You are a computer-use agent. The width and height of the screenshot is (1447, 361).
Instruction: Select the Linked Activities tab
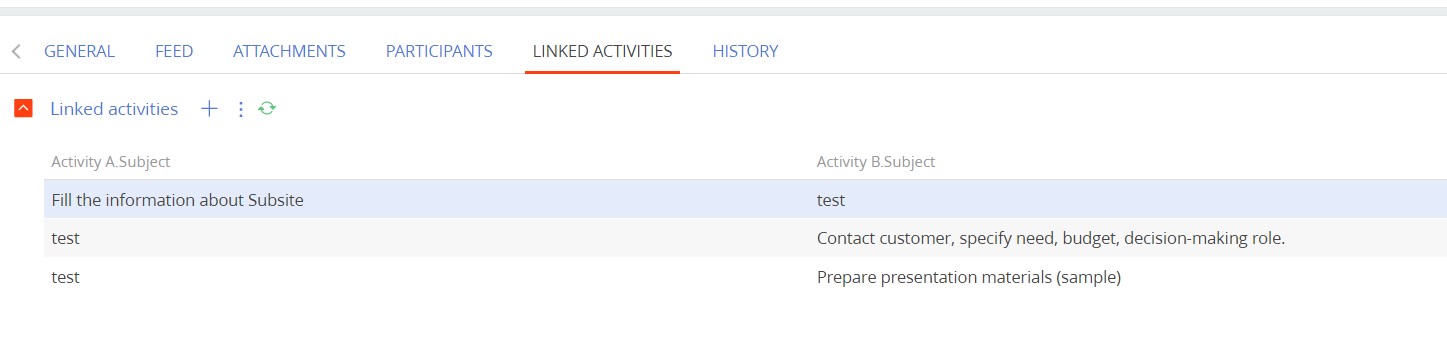tap(602, 51)
